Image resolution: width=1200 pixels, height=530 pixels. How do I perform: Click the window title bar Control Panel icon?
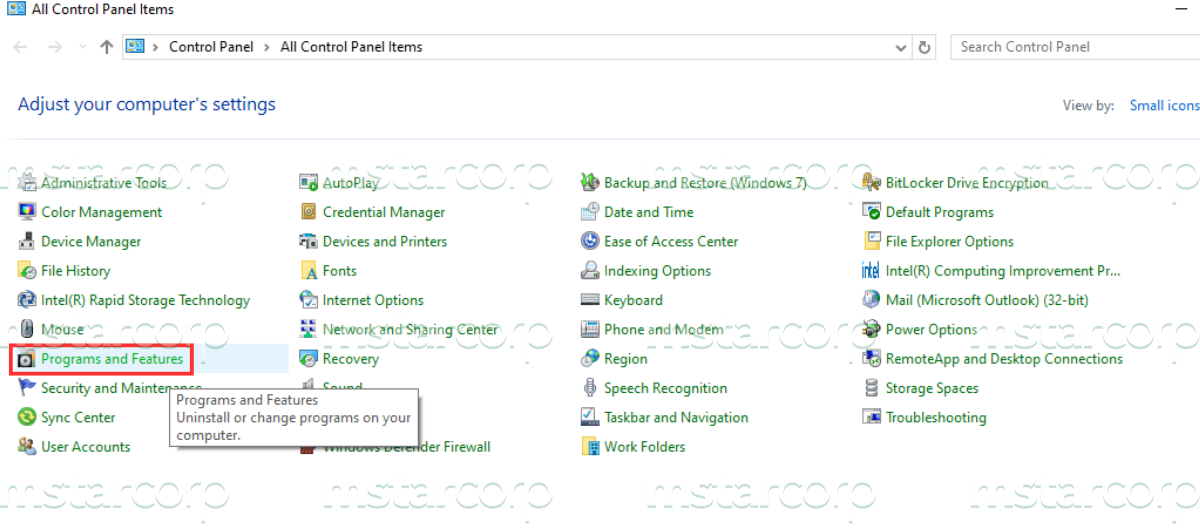pyautogui.click(x=16, y=9)
